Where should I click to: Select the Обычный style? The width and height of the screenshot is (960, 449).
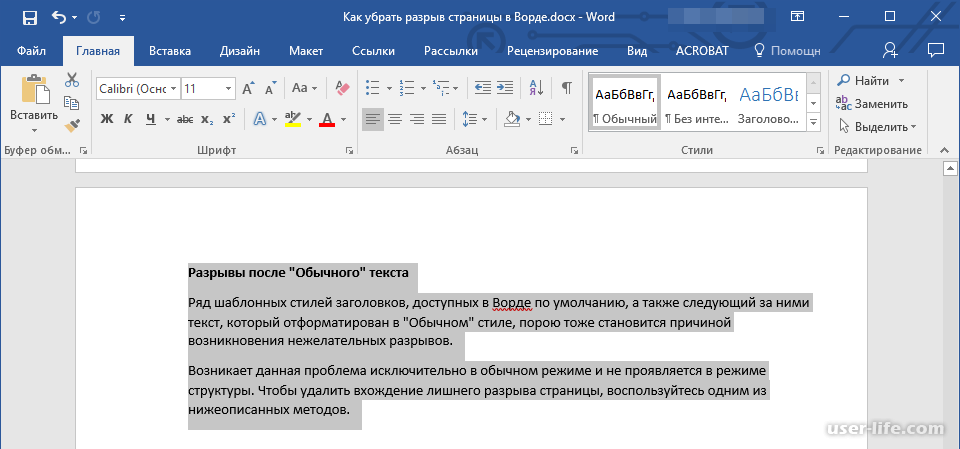[624, 103]
